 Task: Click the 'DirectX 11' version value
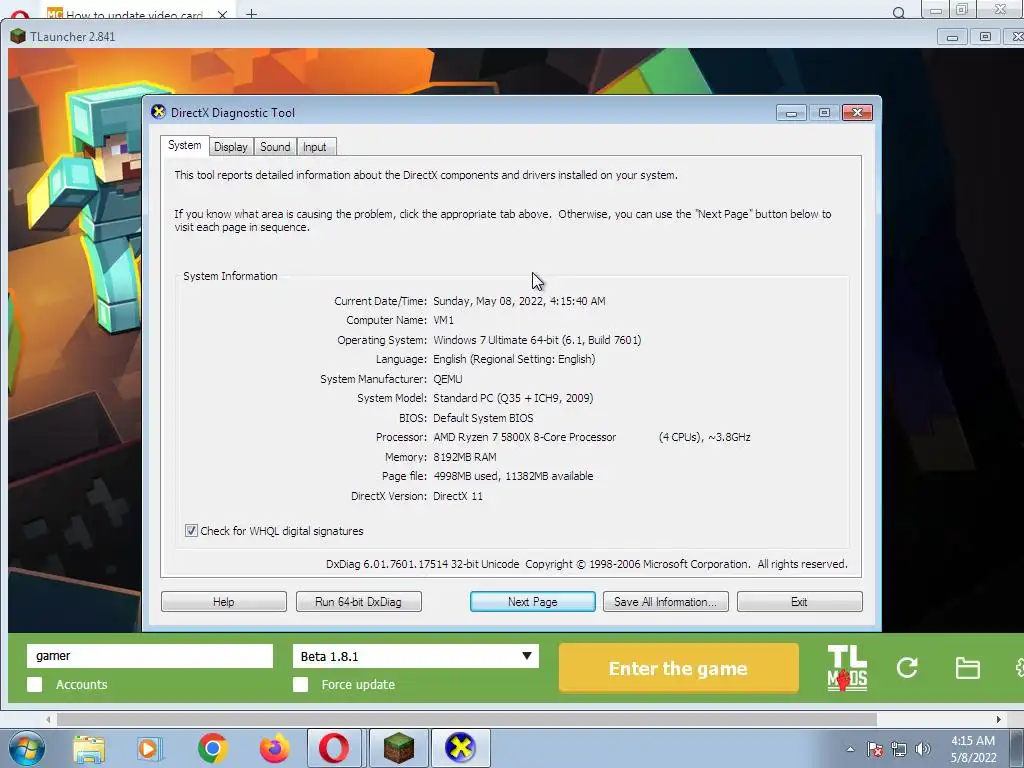(x=458, y=496)
